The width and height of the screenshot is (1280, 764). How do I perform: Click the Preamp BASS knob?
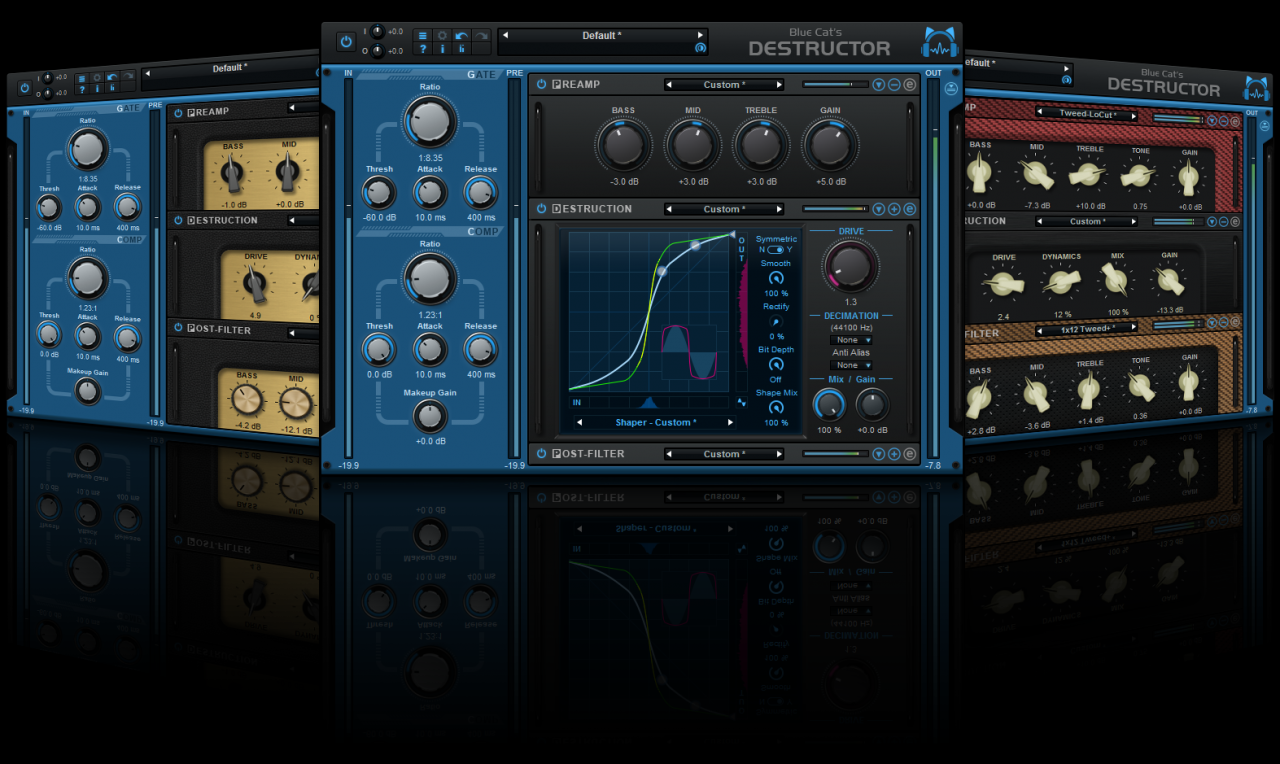(x=622, y=146)
